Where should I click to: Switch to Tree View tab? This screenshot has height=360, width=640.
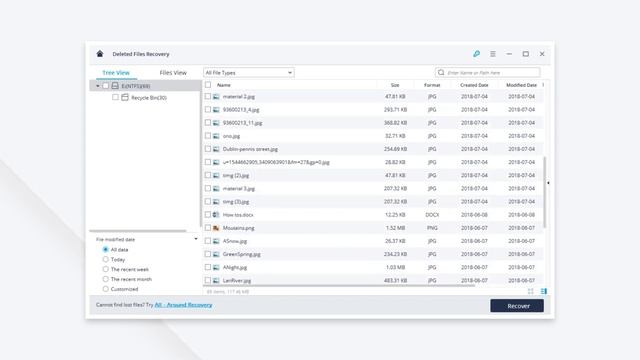pyautogui.click(x=116, y=73)
